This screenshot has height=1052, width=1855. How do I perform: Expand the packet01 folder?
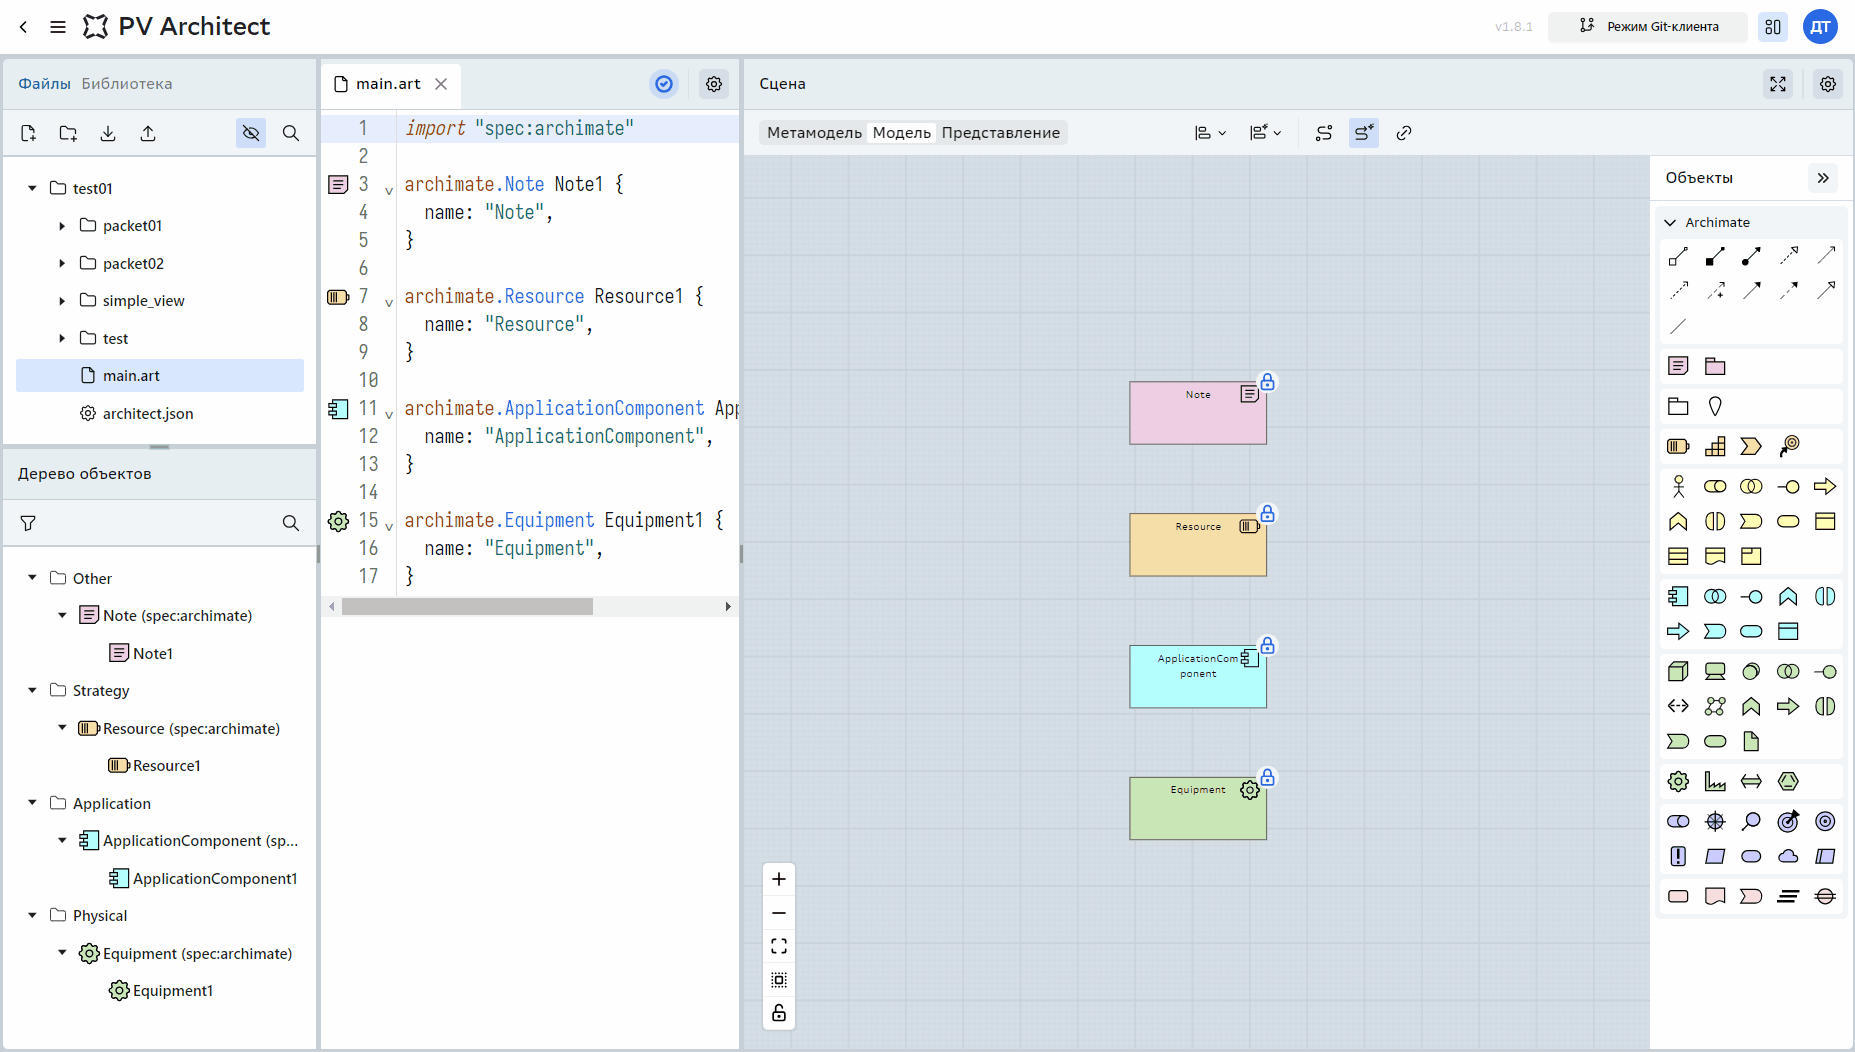tap(62, 226)
